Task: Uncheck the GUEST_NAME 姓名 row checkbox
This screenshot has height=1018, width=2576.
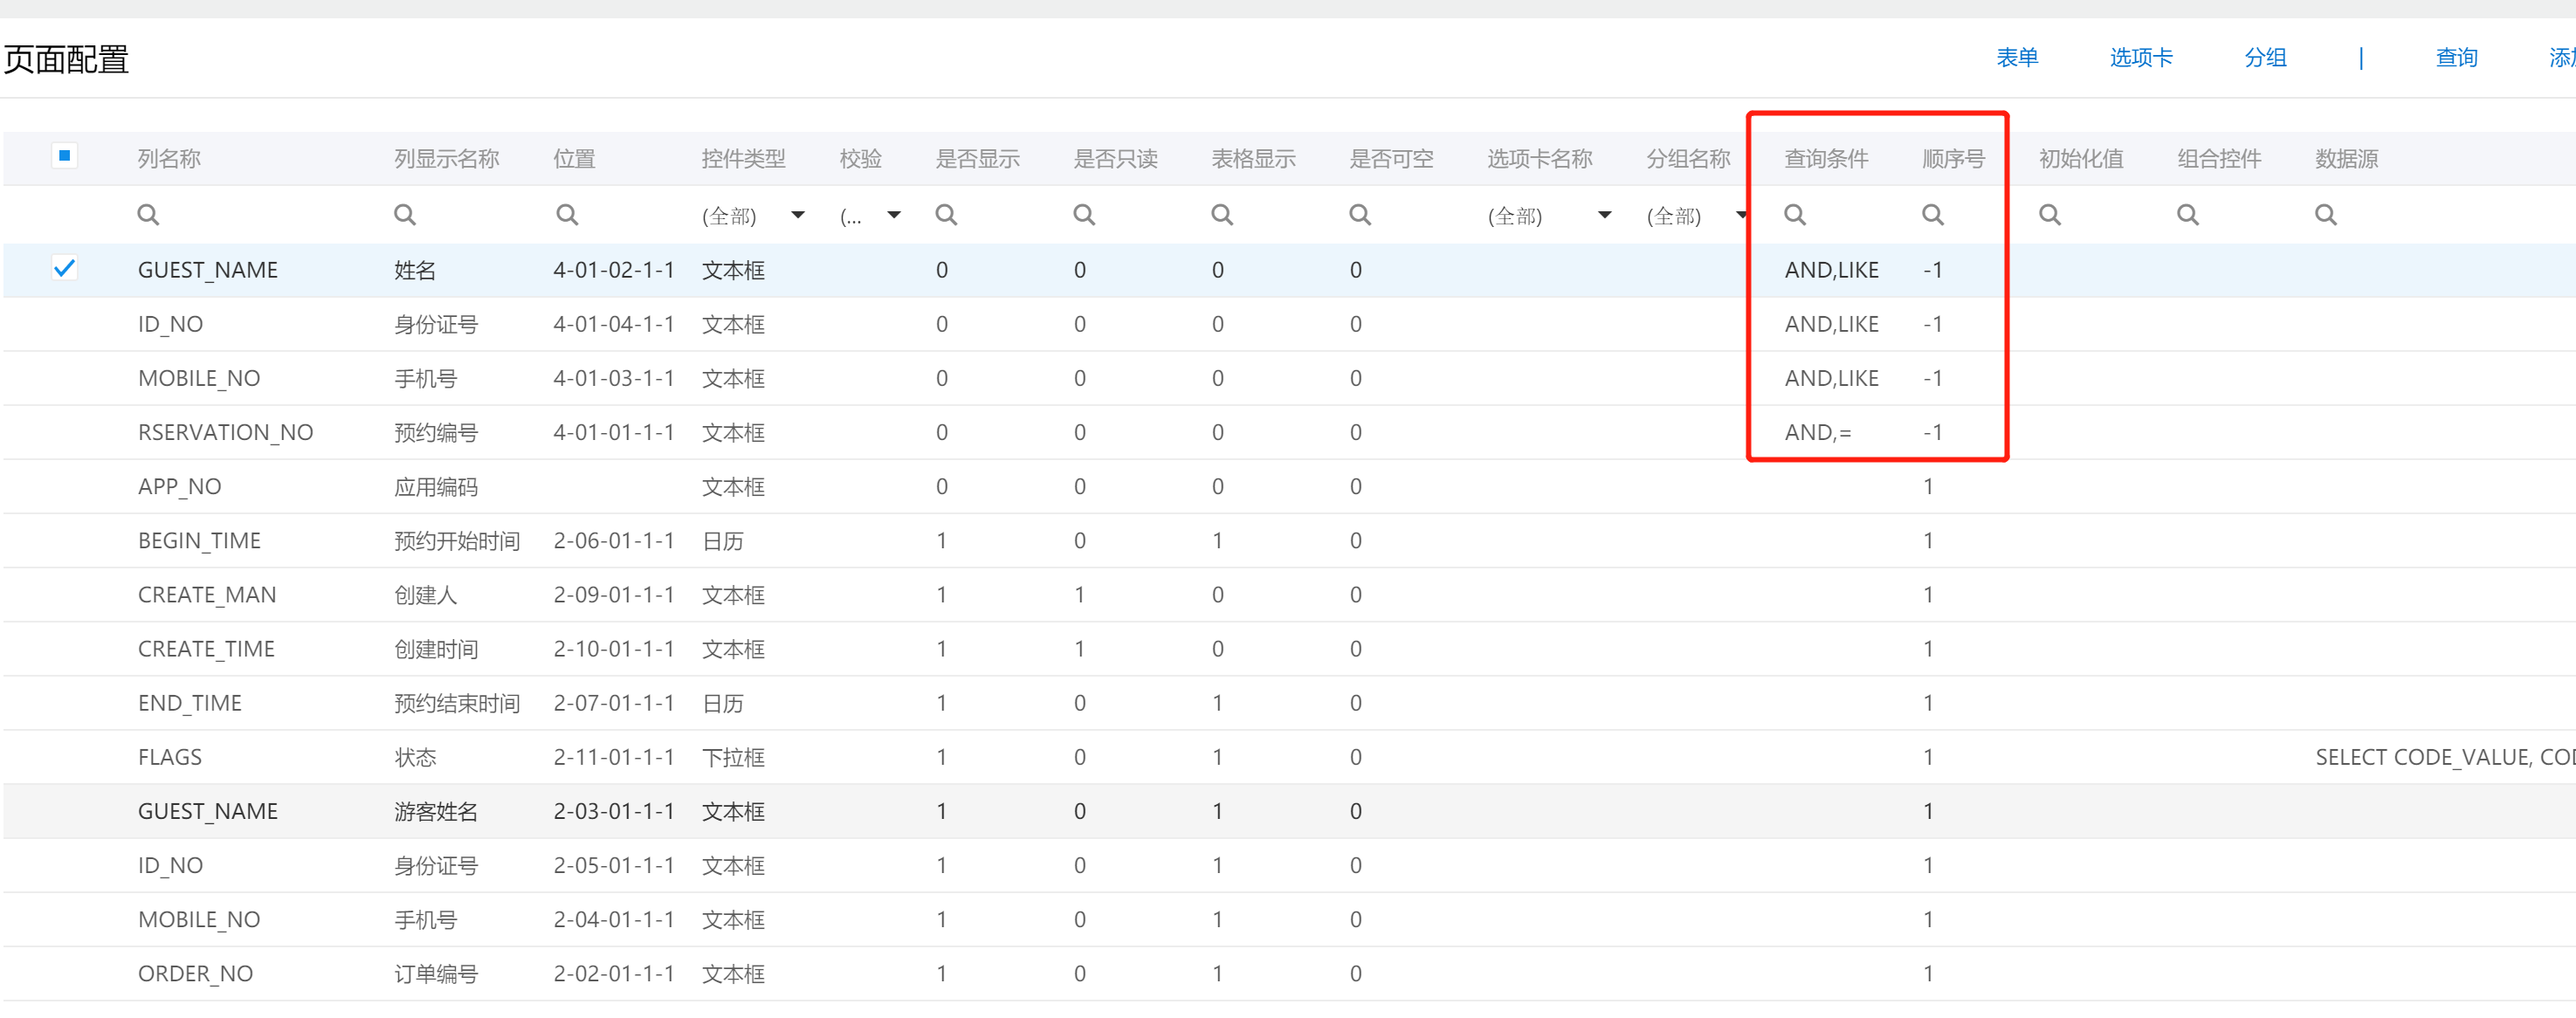Action: pyautogui.click(x=64, y=269)
